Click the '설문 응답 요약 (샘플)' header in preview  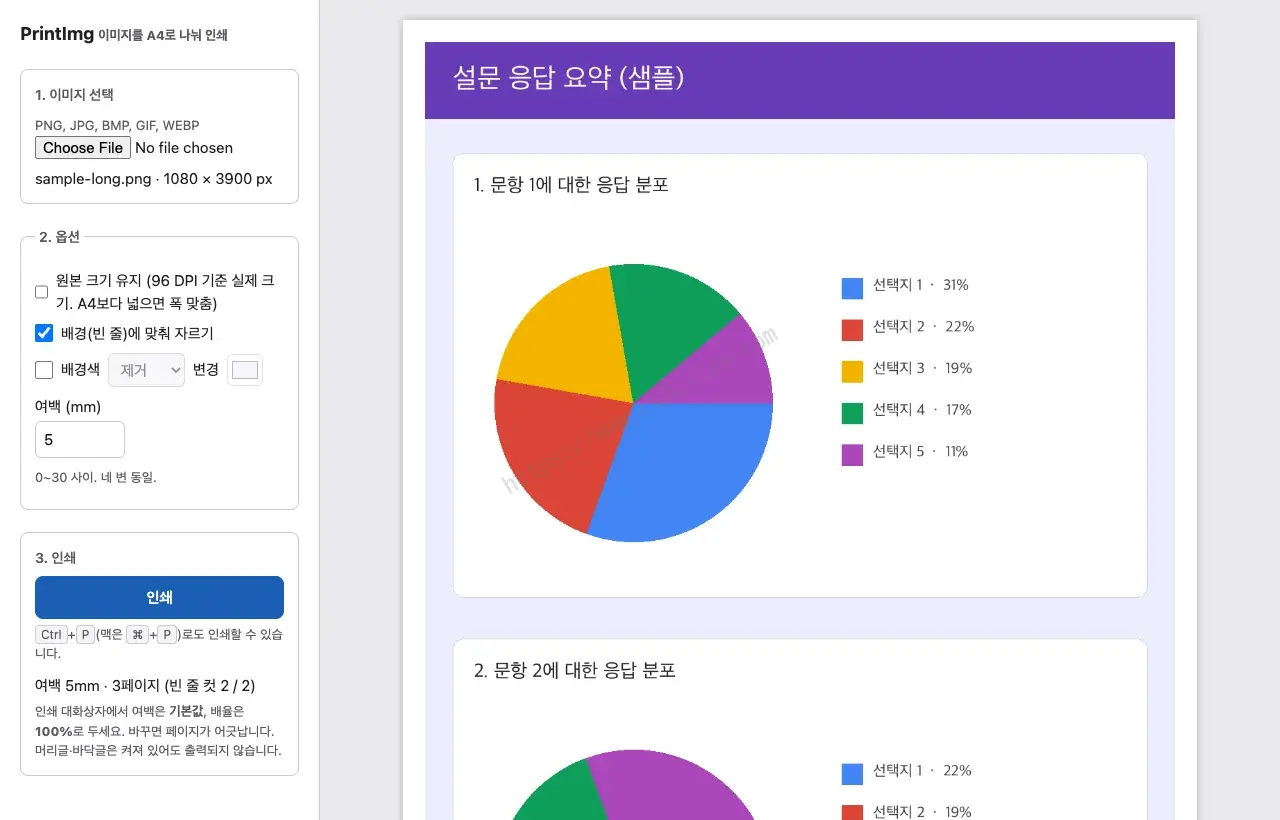tap(568, 78)
